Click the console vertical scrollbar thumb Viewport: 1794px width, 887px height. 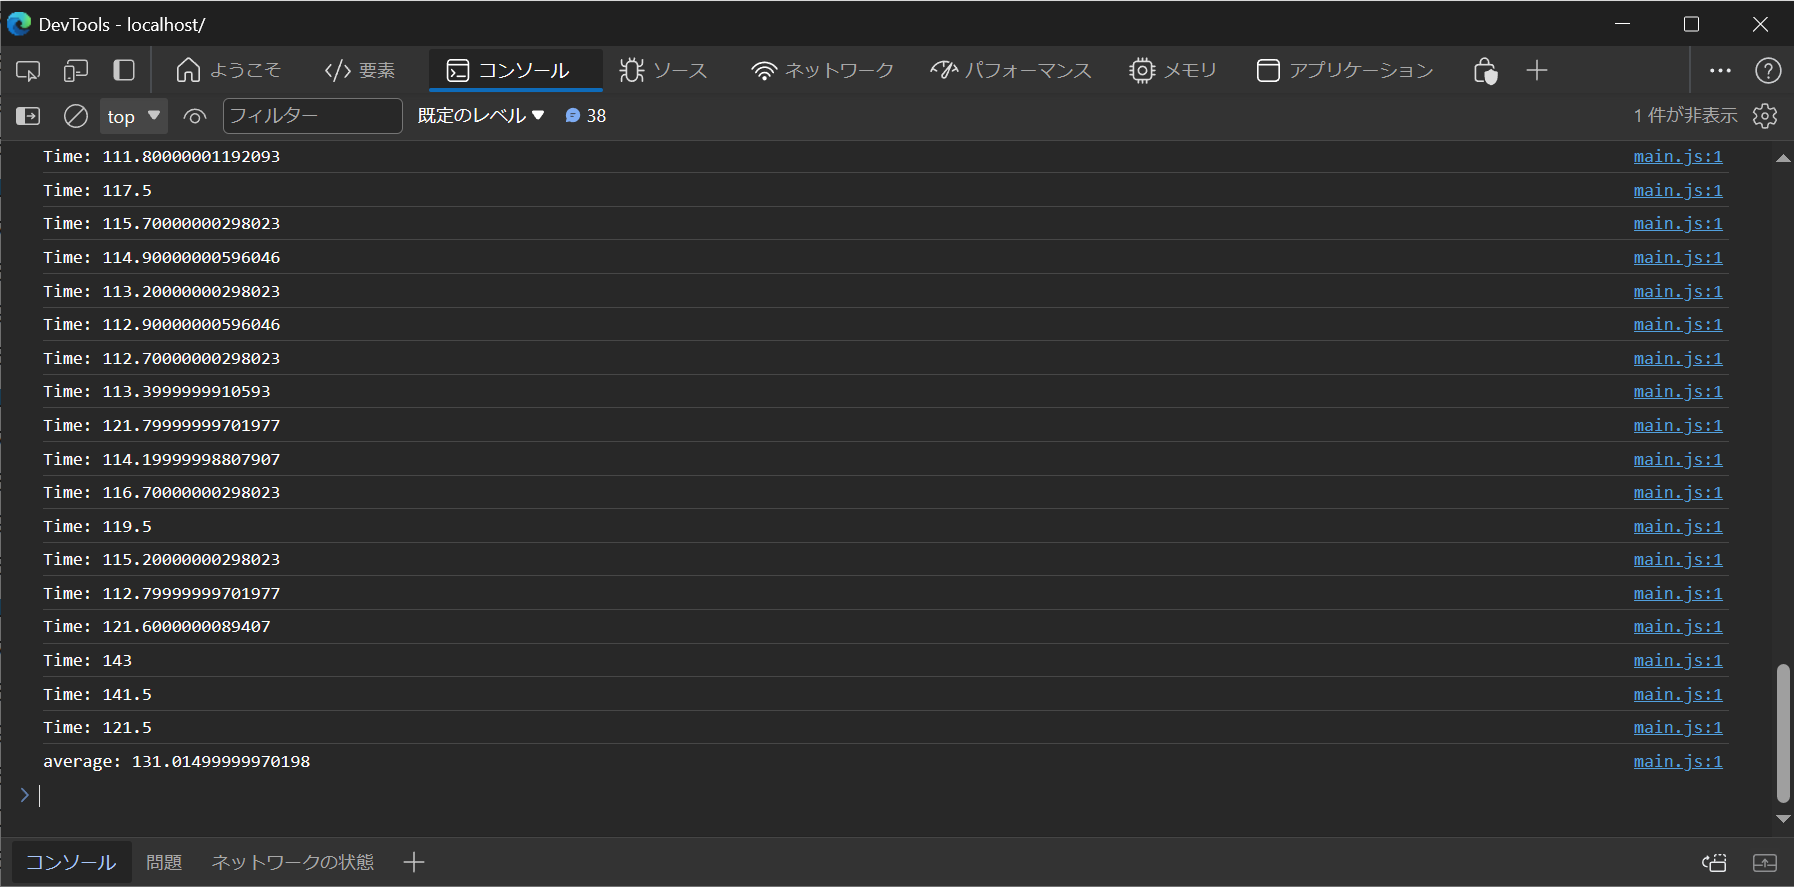pyautogui.click(x=1783, y=732)
